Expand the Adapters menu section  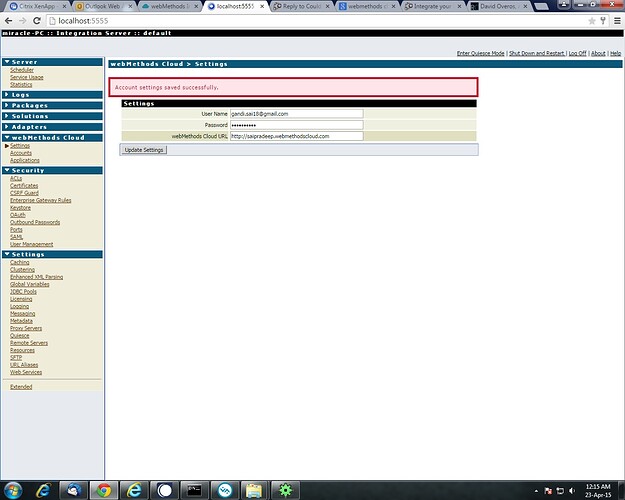click(52, 127)
